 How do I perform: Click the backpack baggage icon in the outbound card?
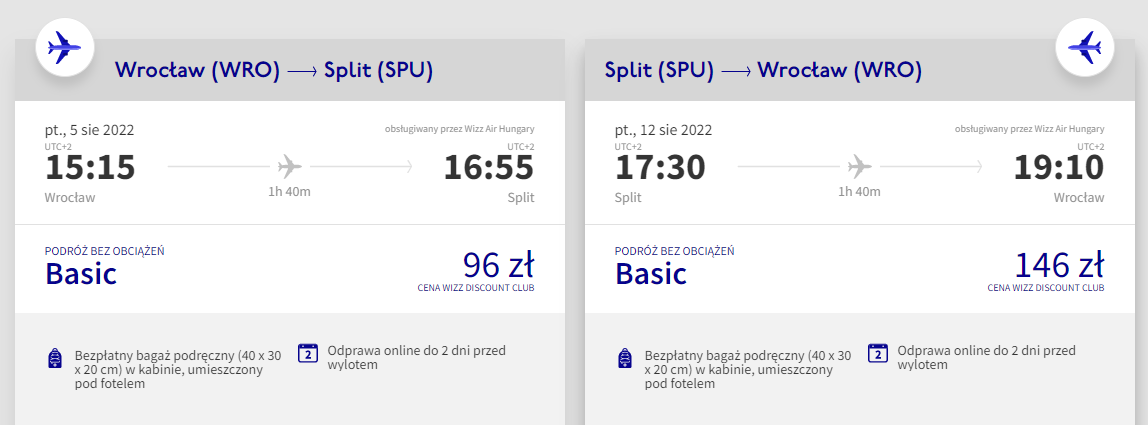(56, 359)
